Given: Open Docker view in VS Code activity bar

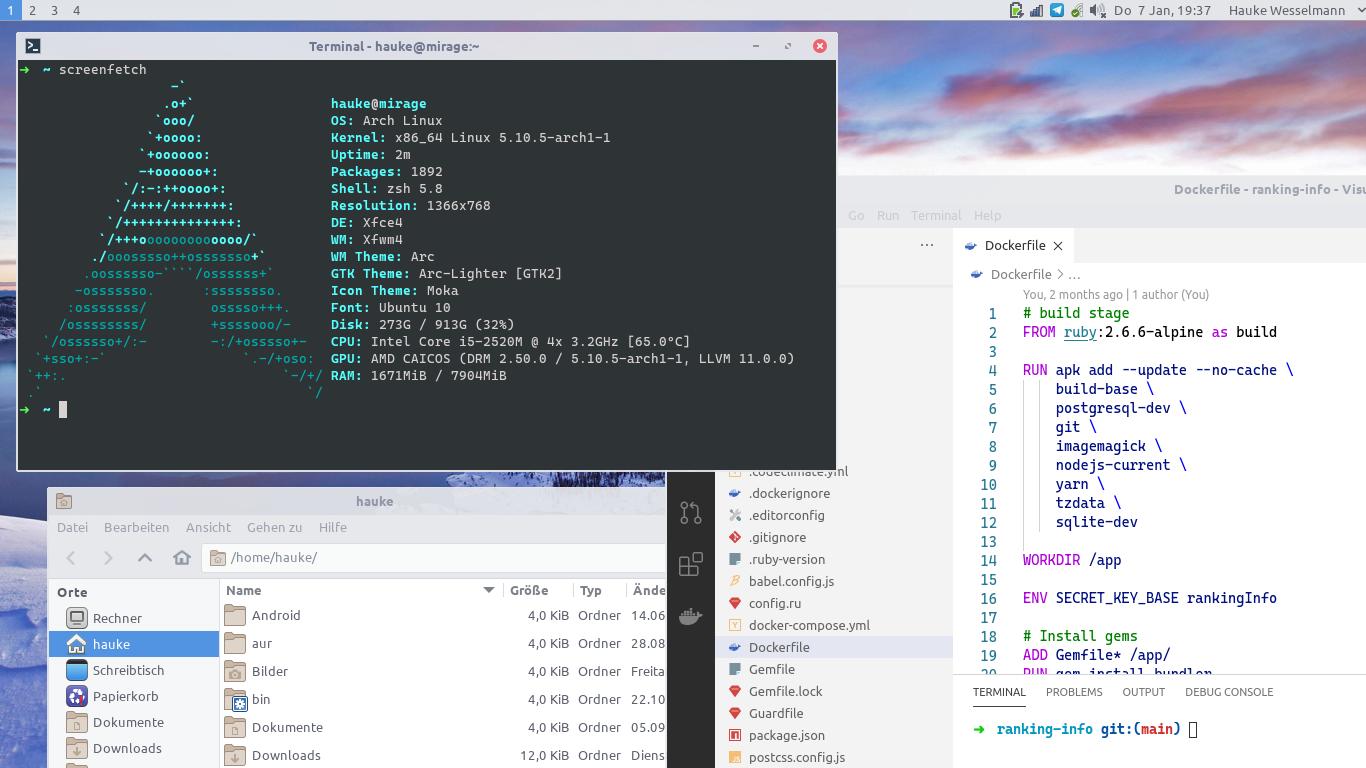Looking at the screenshot, I should [x=691, y=617].
